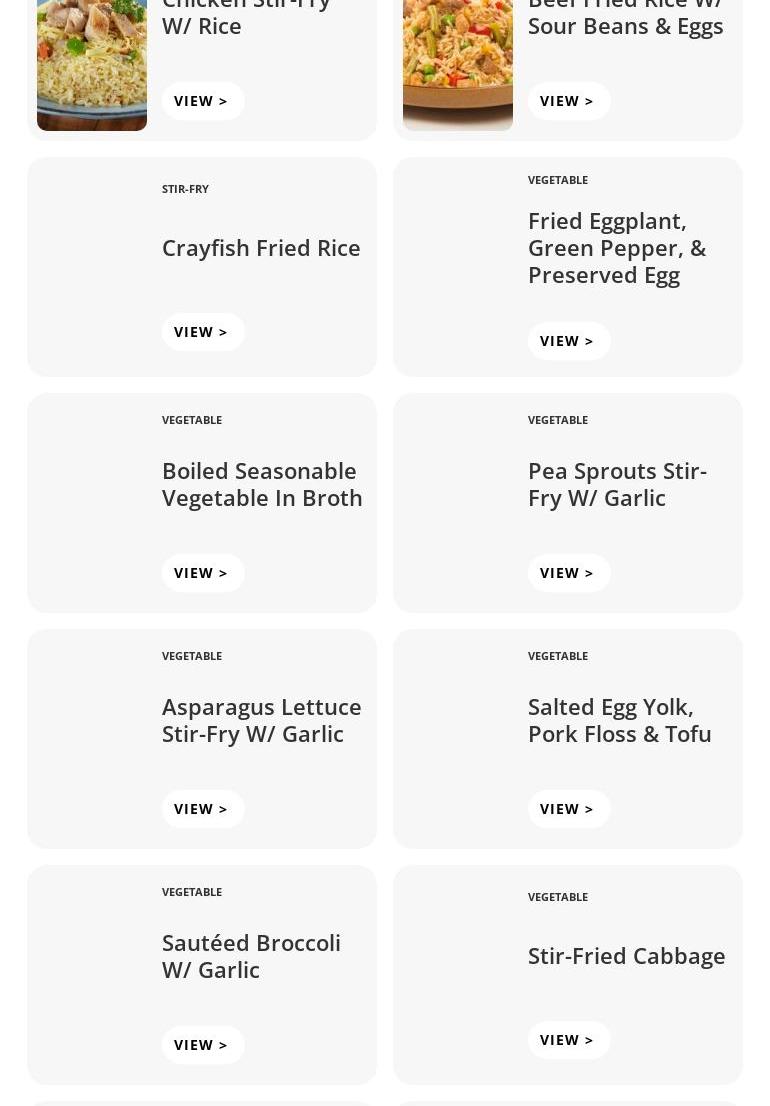Click the Pea Sprouts Stir-Fry W/ Garlic heading
This screenshot has height=1106, width=770.
(617, 484)
